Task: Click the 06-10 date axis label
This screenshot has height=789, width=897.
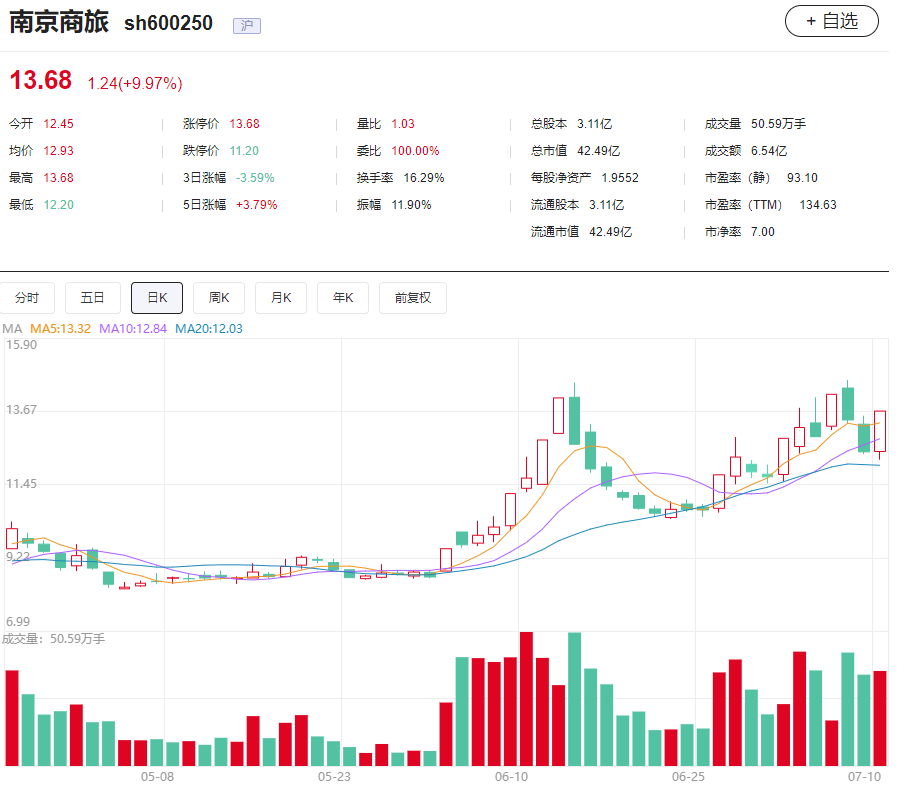Action: 511,776
